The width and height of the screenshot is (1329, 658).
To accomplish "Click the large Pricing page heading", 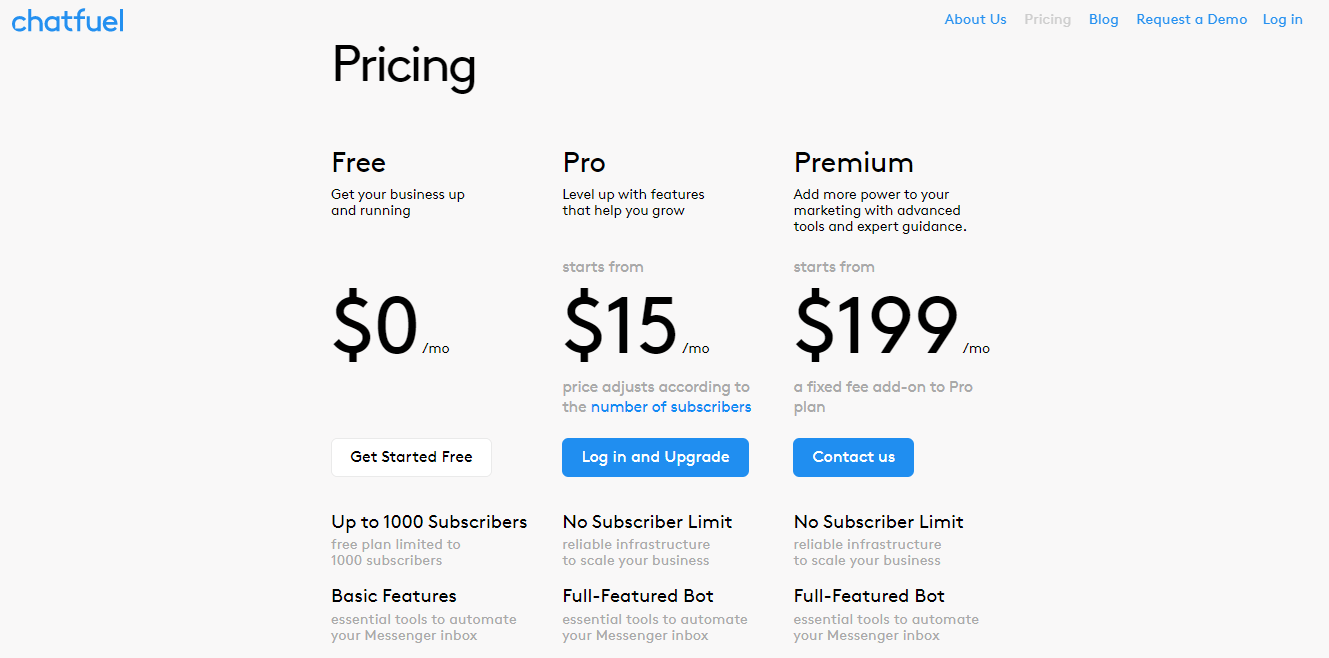I will tap(404, 66).
